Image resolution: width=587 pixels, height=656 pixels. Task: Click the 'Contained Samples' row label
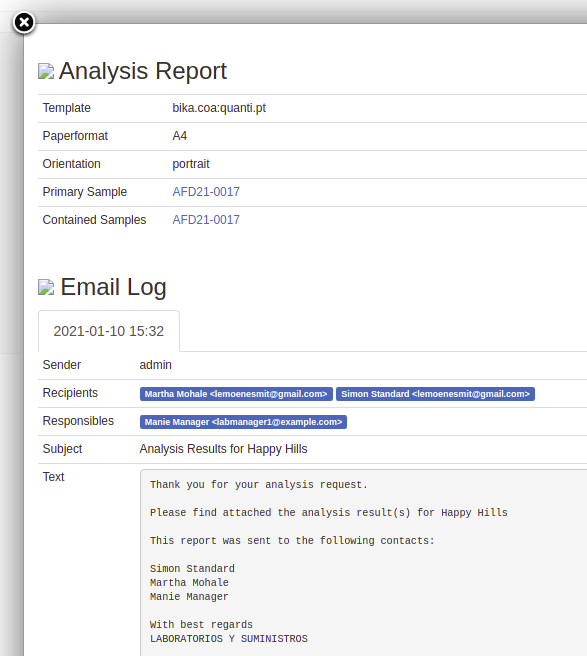[94, 220]
